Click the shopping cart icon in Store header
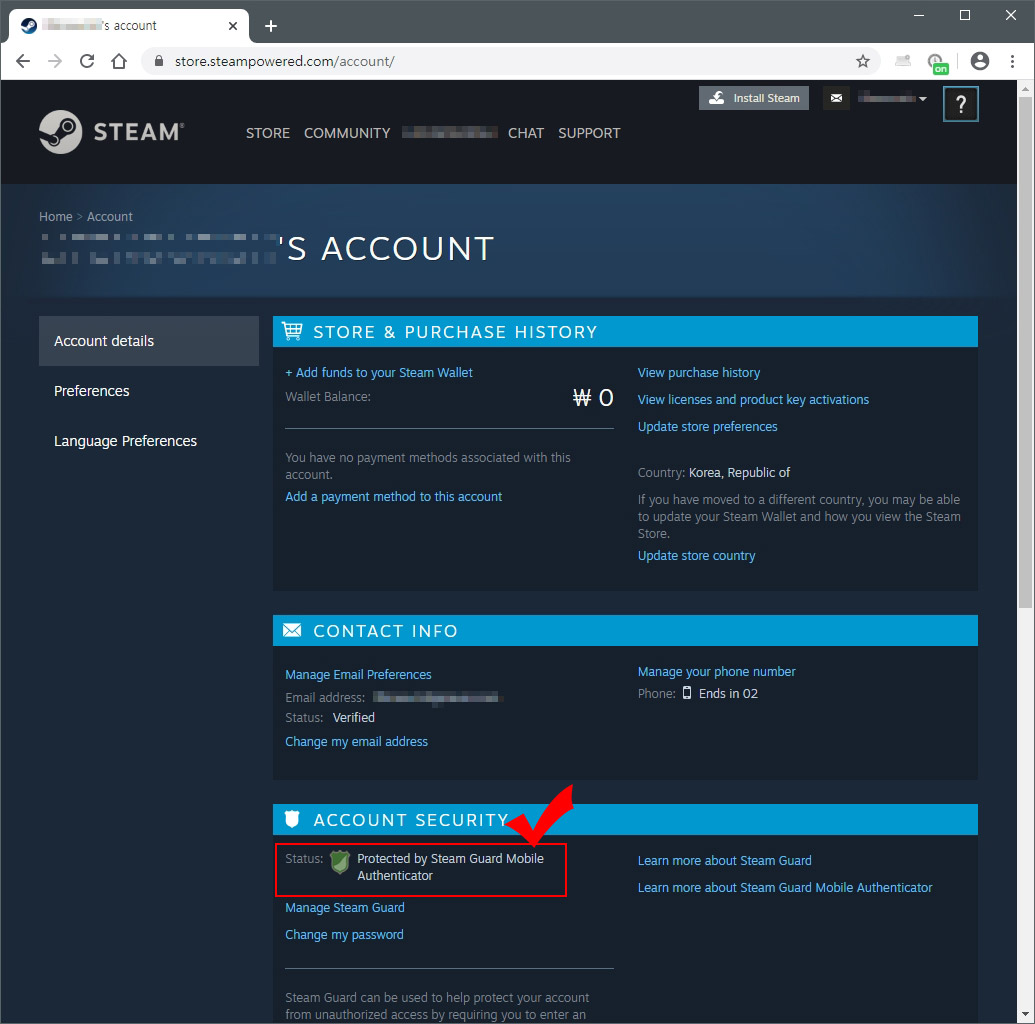 tap(292, 331)
